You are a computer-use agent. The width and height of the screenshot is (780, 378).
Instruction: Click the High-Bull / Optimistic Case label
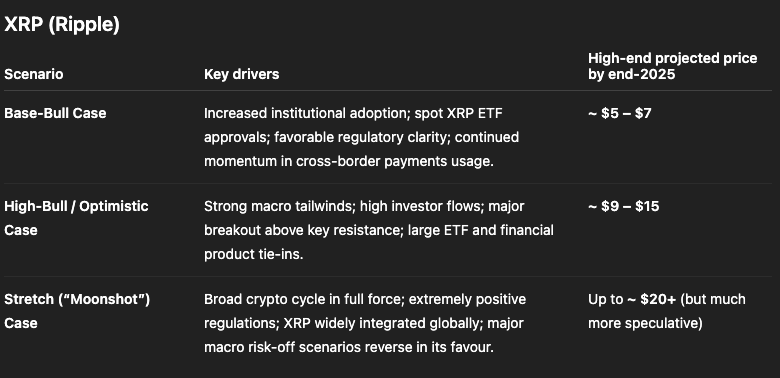pos(76,218)
